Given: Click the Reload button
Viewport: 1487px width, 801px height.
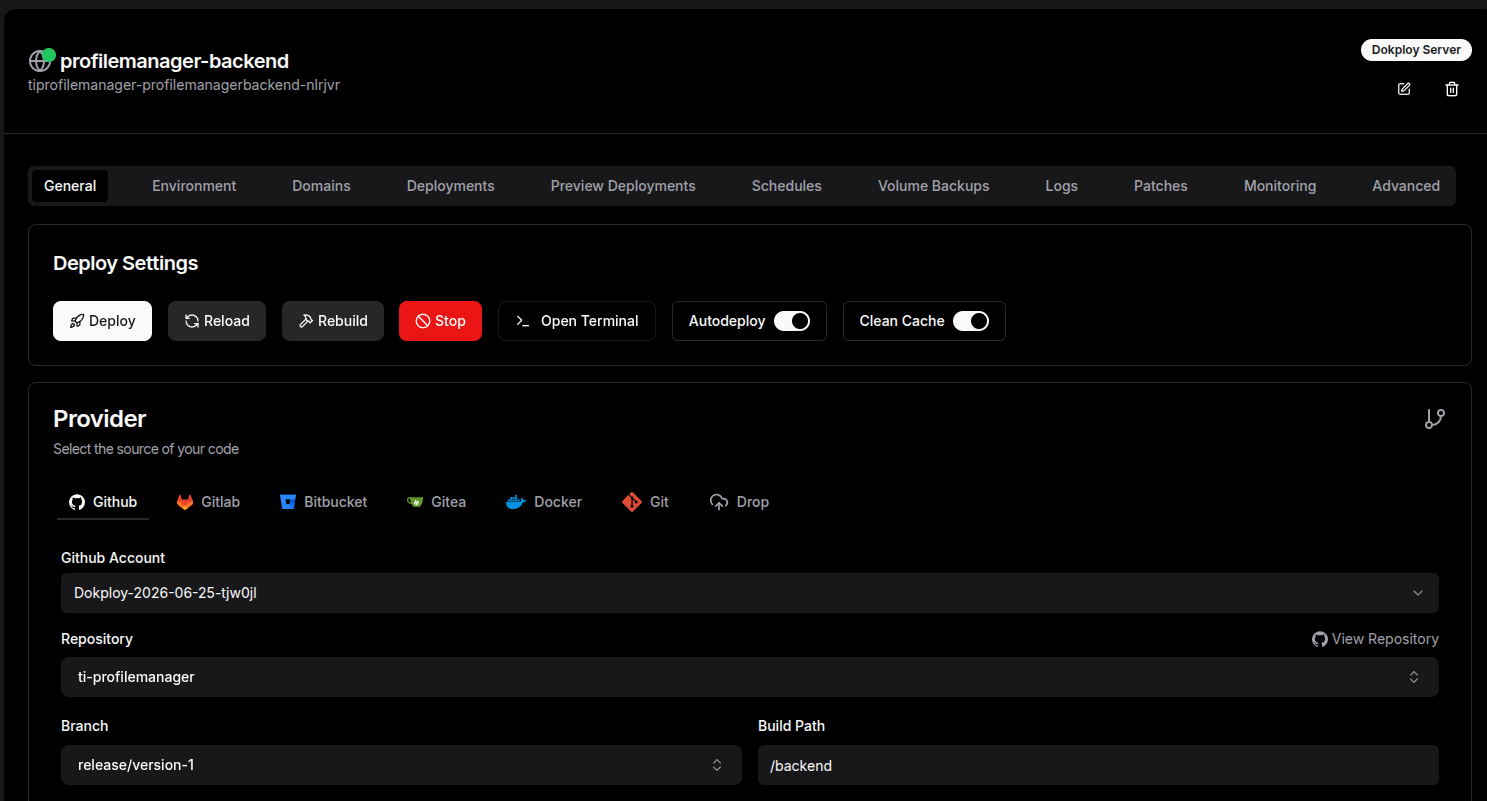Looking at the screenshot, I should (x=217, y=321).
